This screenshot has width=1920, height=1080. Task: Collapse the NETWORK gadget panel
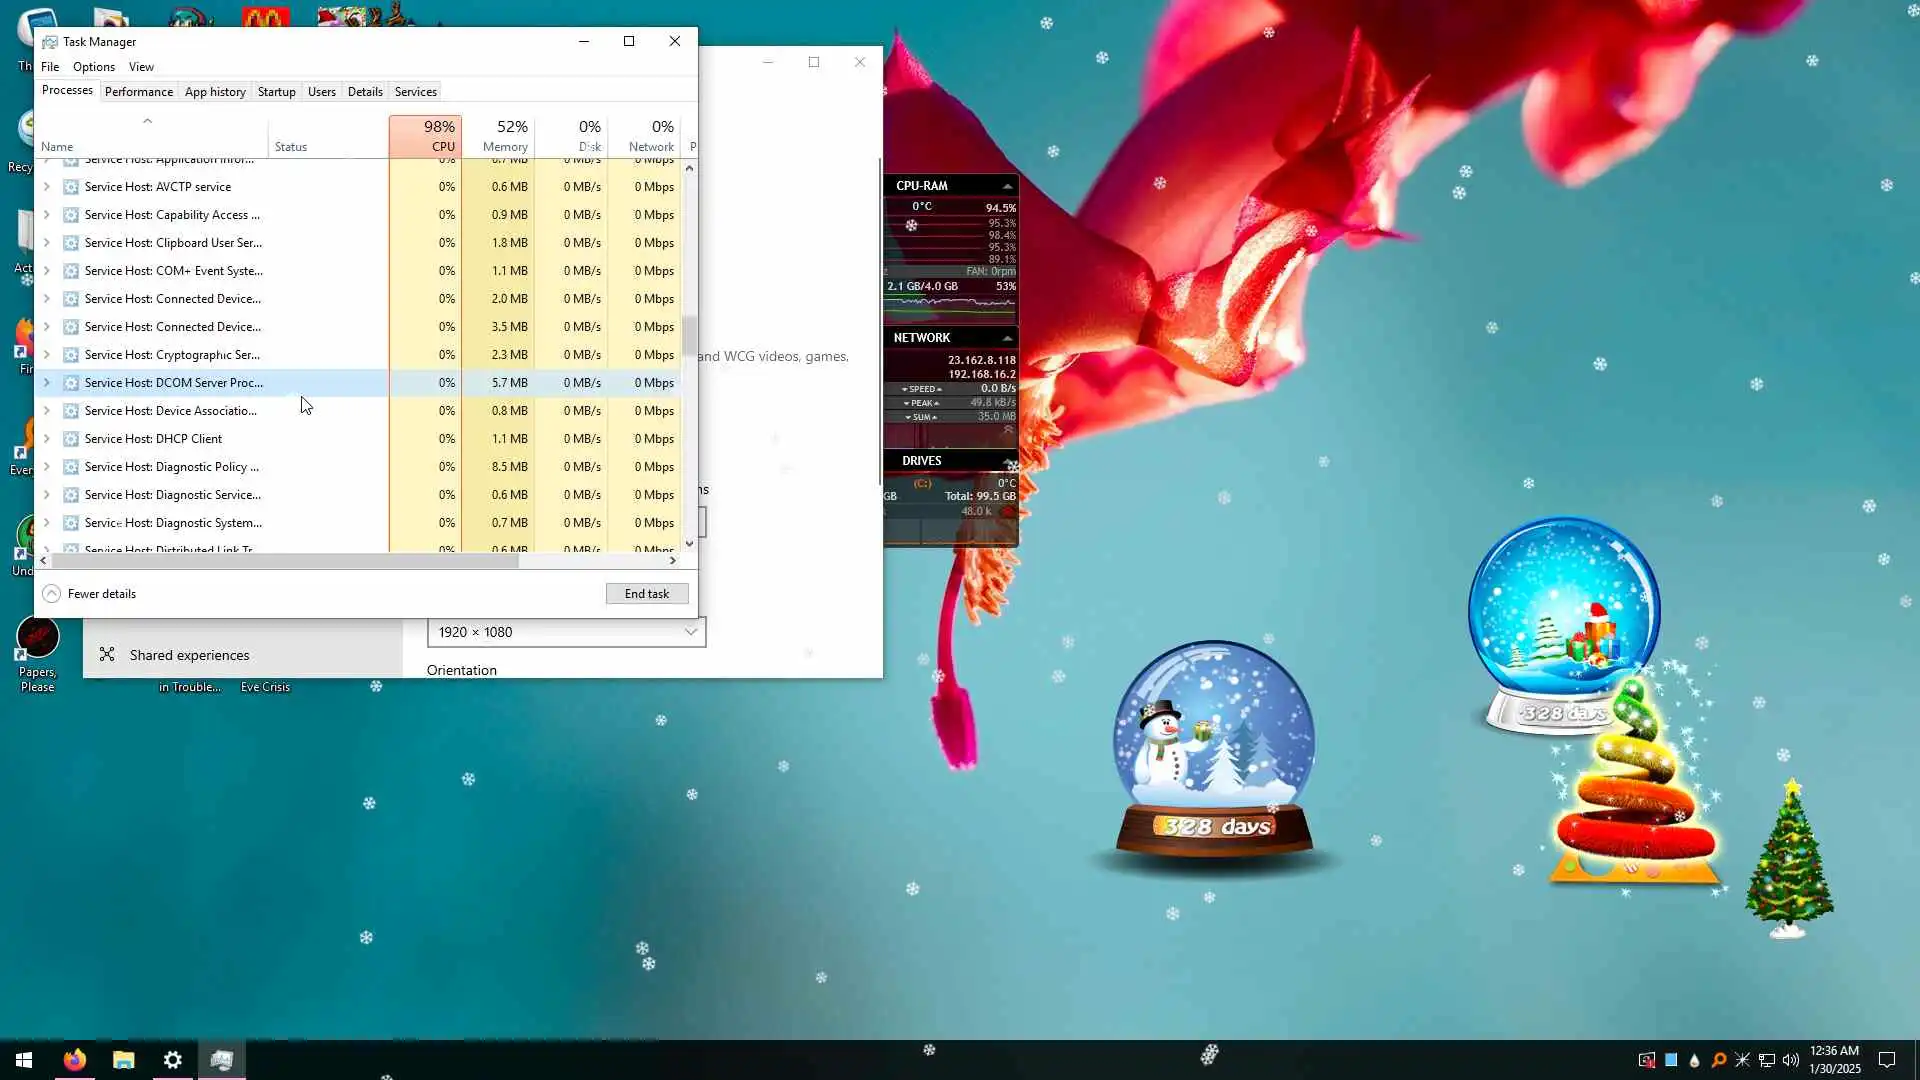pyautogui.click(x=1007, y=338)
